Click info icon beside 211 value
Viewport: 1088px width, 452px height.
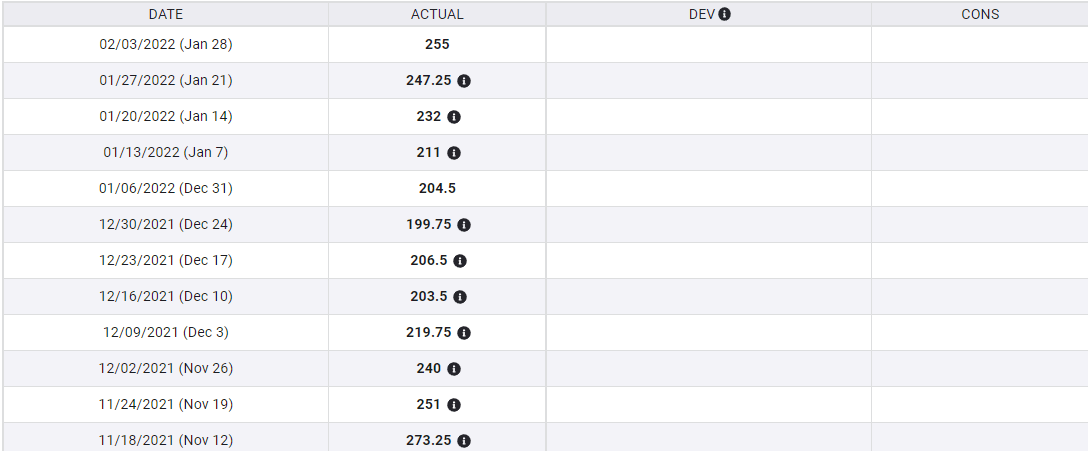(x=454, y=153)
